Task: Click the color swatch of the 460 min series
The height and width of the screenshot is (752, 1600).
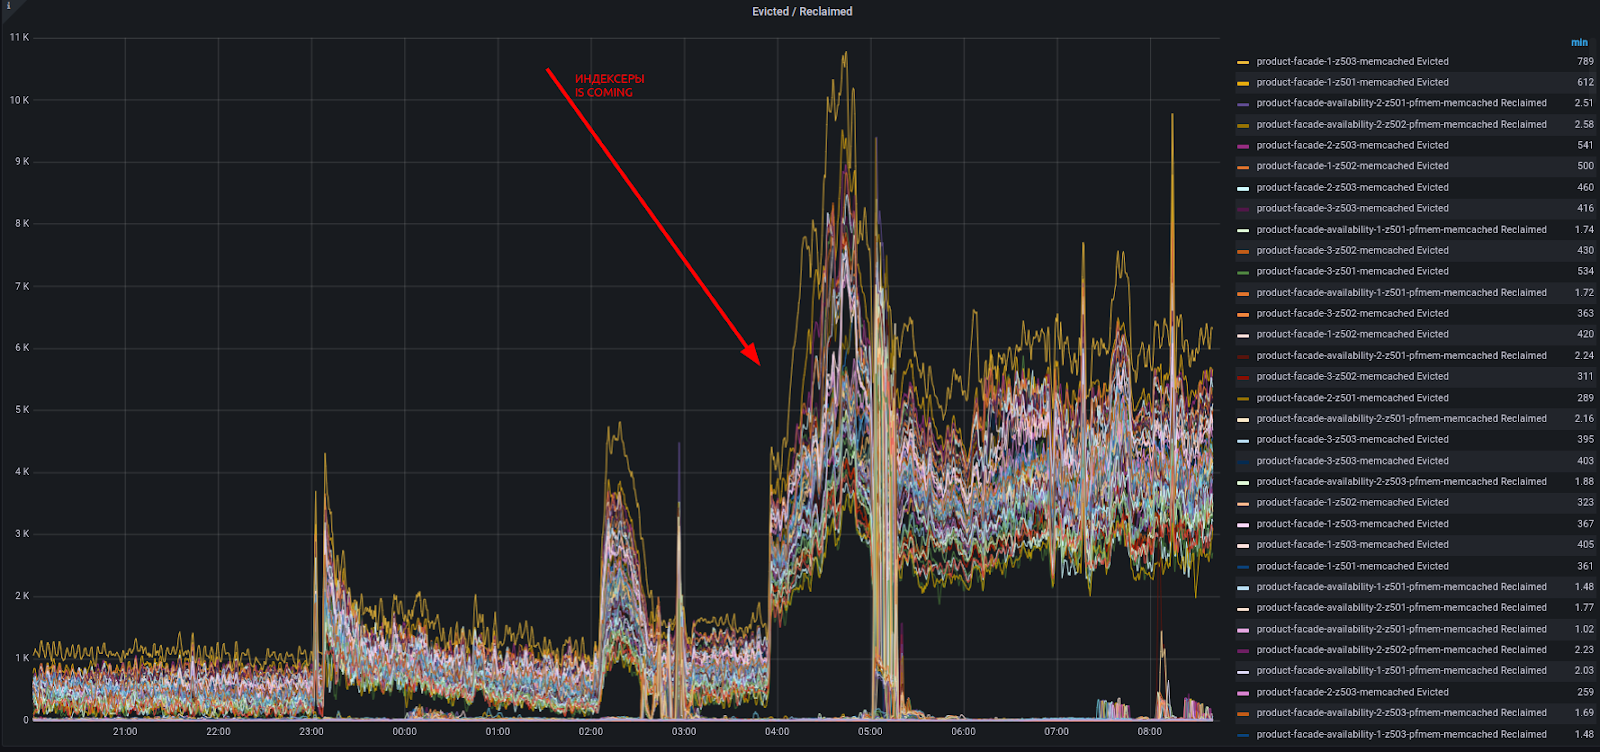Action: (x=1243, y=188)
